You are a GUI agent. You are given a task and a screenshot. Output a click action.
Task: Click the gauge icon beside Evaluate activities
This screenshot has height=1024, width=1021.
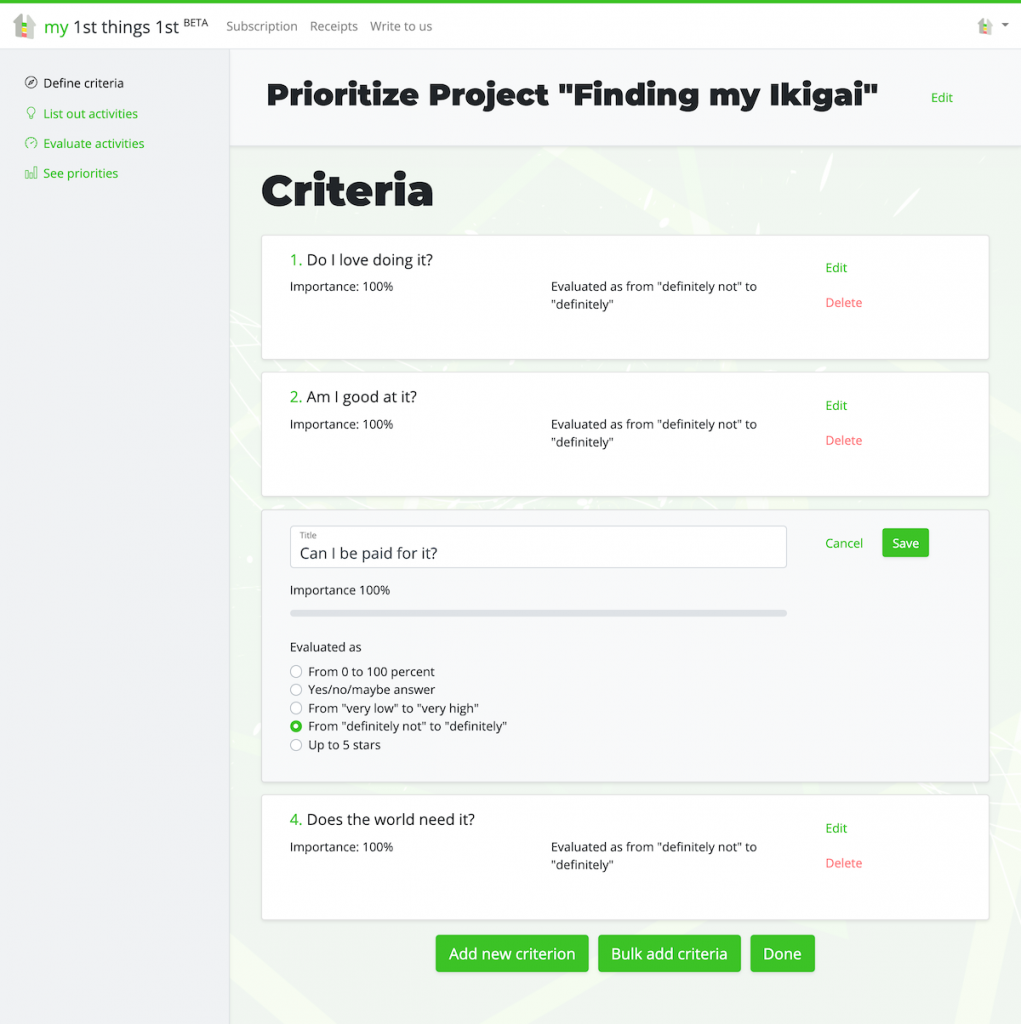pos(31,144)
